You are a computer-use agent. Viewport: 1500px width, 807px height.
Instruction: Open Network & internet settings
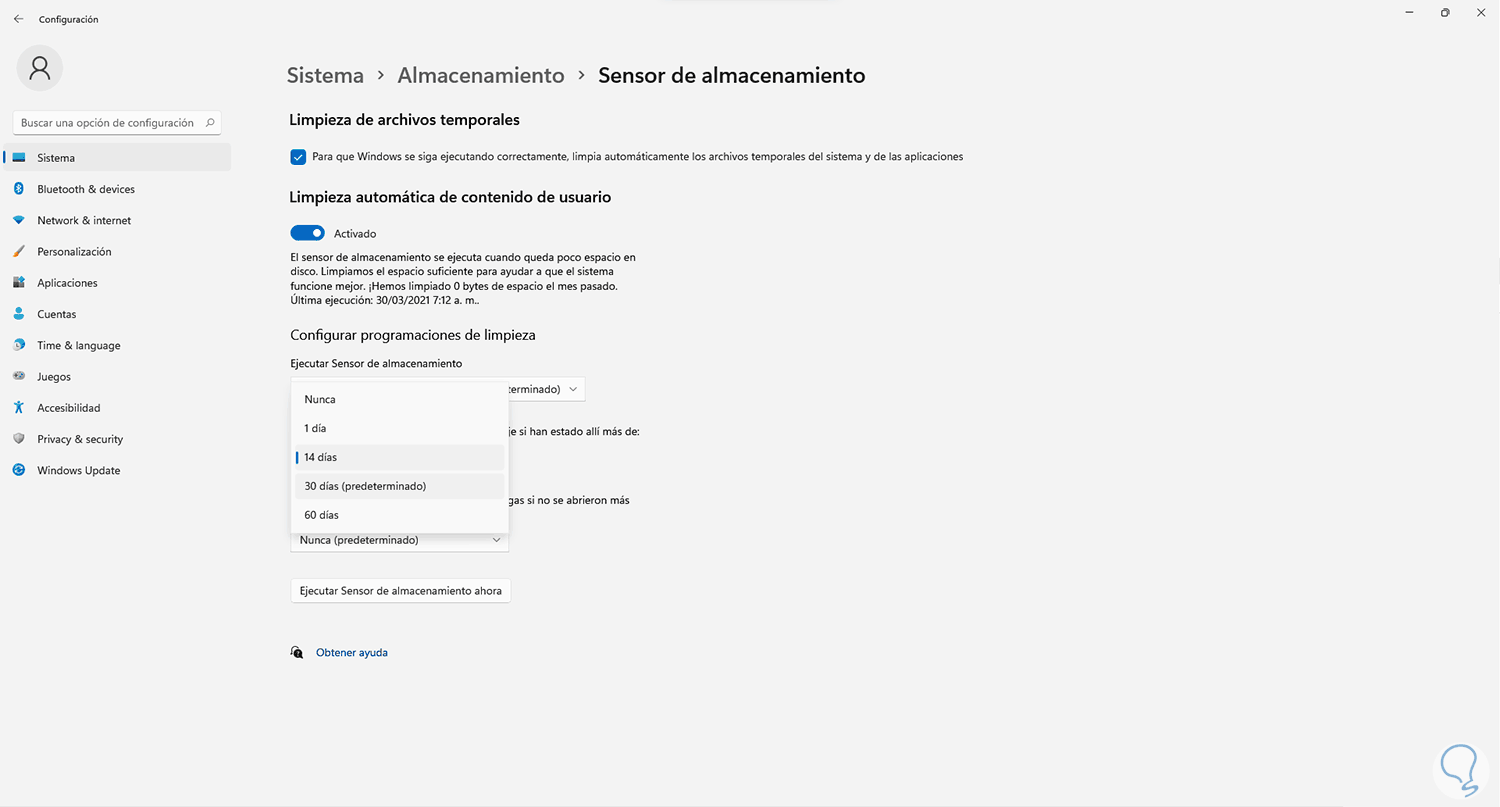(x=84, y=220)
